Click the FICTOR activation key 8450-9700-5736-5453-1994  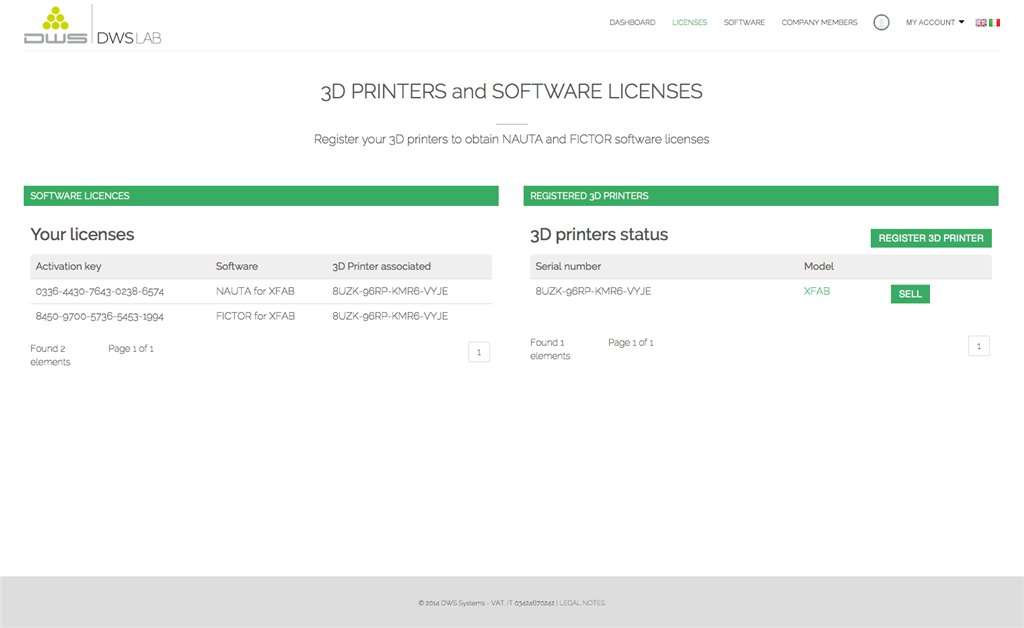pyautogui.click(x=99, y=316)
